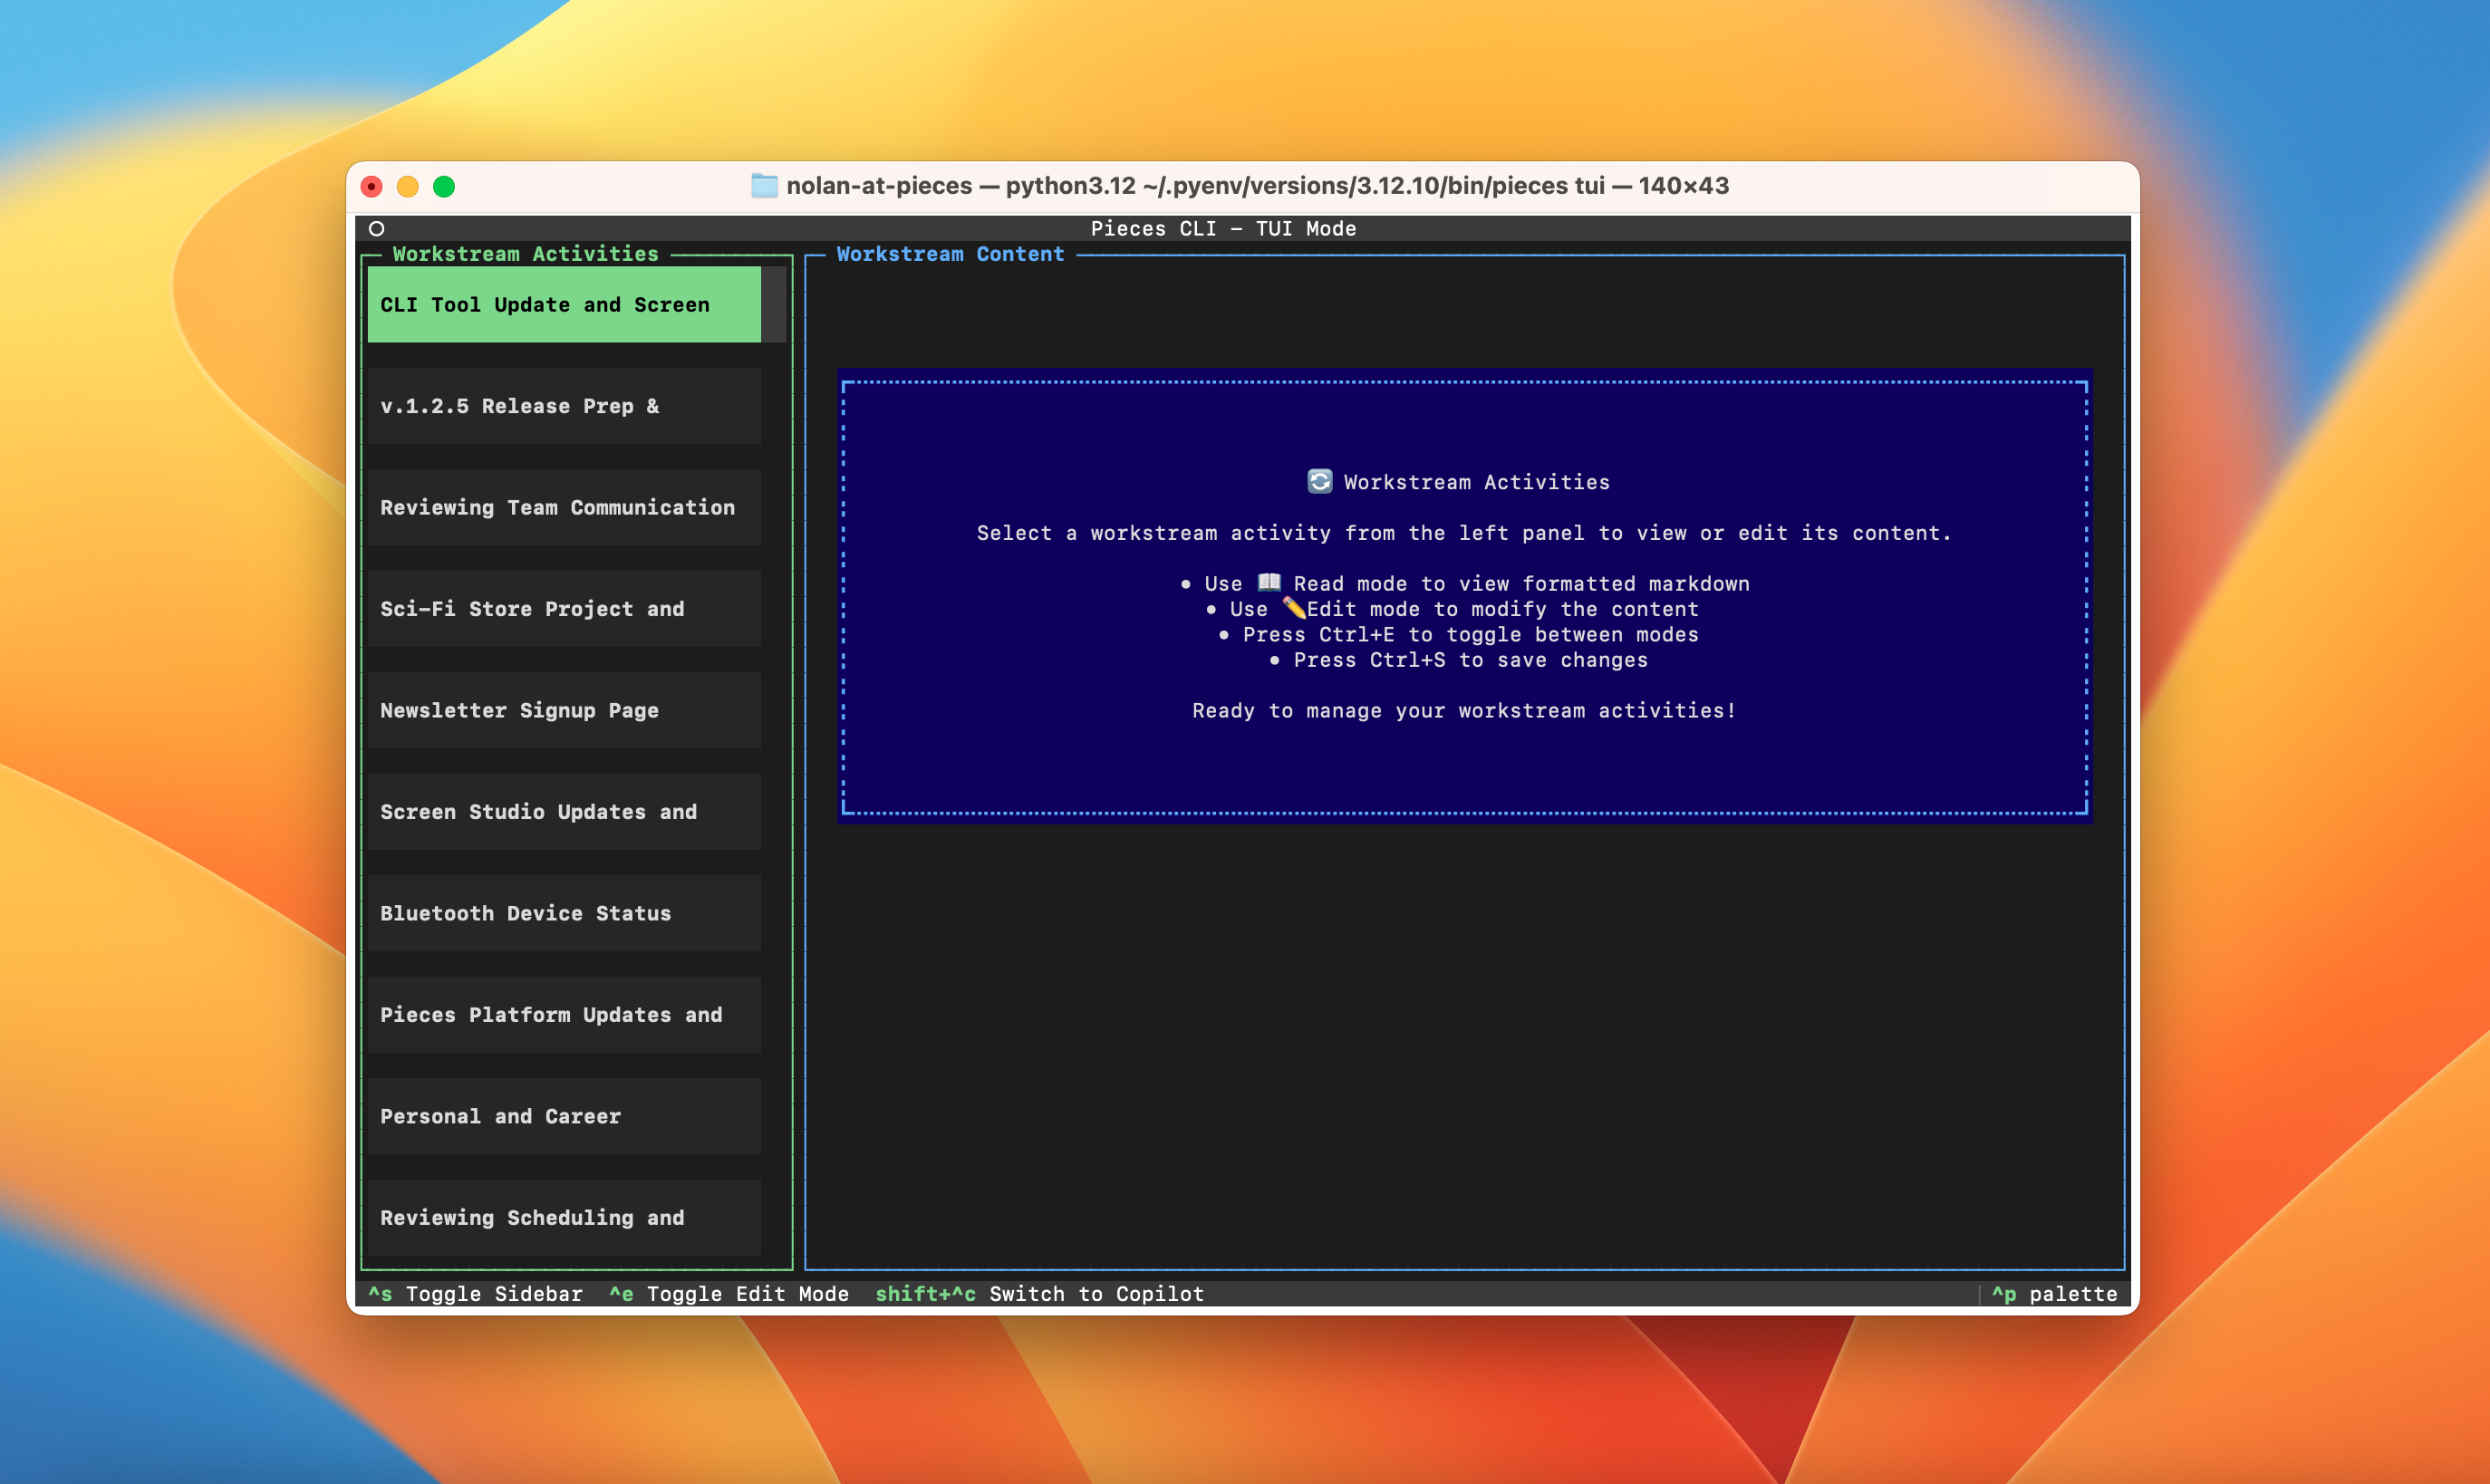Image resolution: width=2490 pixels, height=1484 pixels.
Task: Select Reviewing Team Communication activity
Action: (564, 507)
